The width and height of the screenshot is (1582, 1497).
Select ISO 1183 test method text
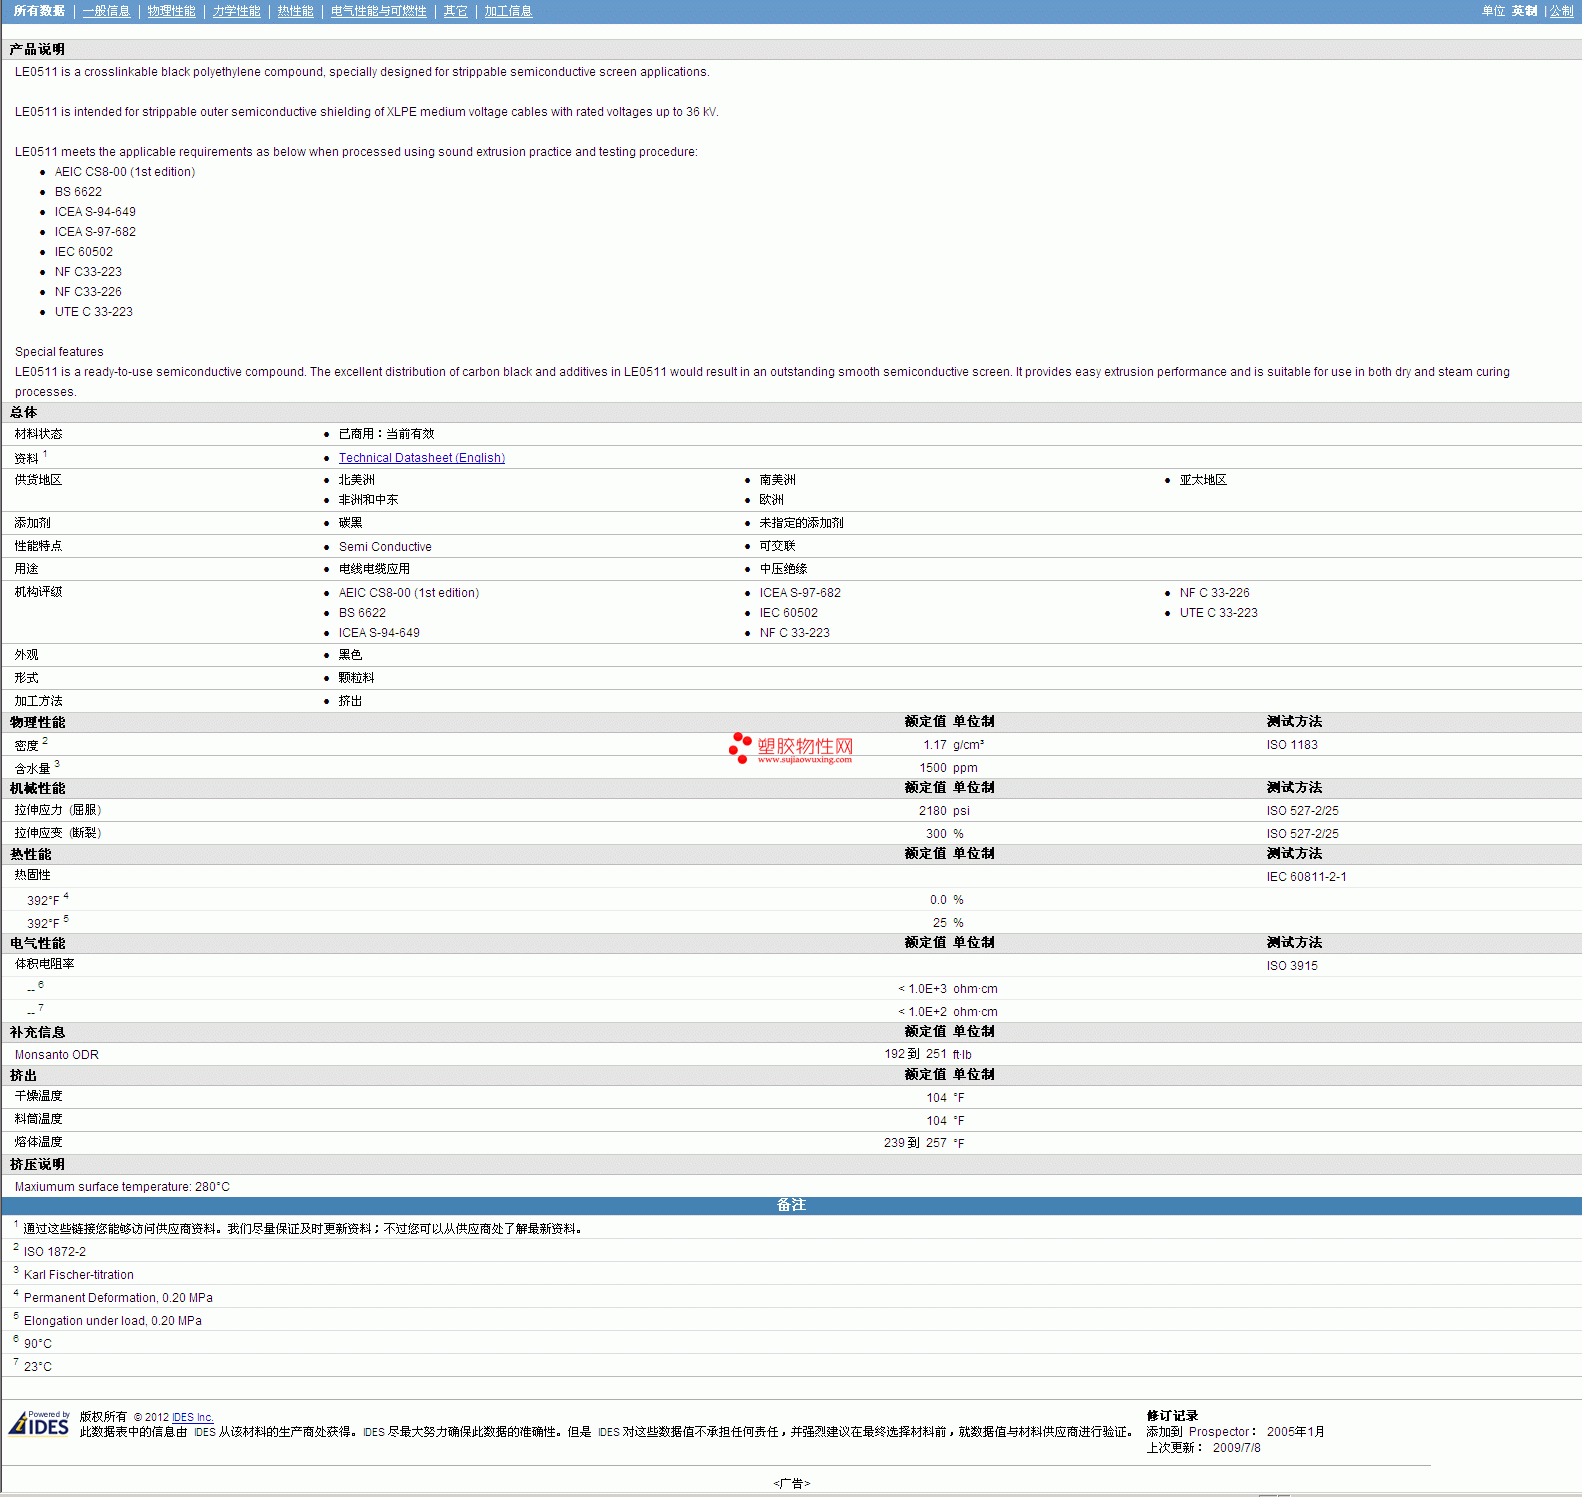coord(1292,745)
